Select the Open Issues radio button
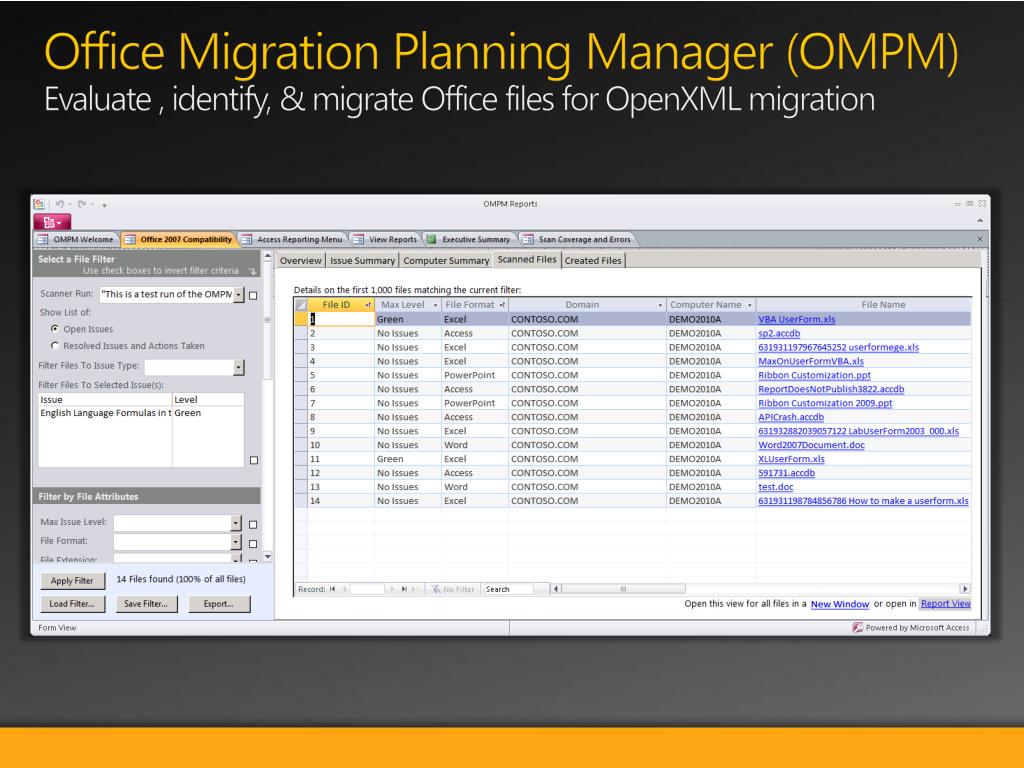 [55, 328]
